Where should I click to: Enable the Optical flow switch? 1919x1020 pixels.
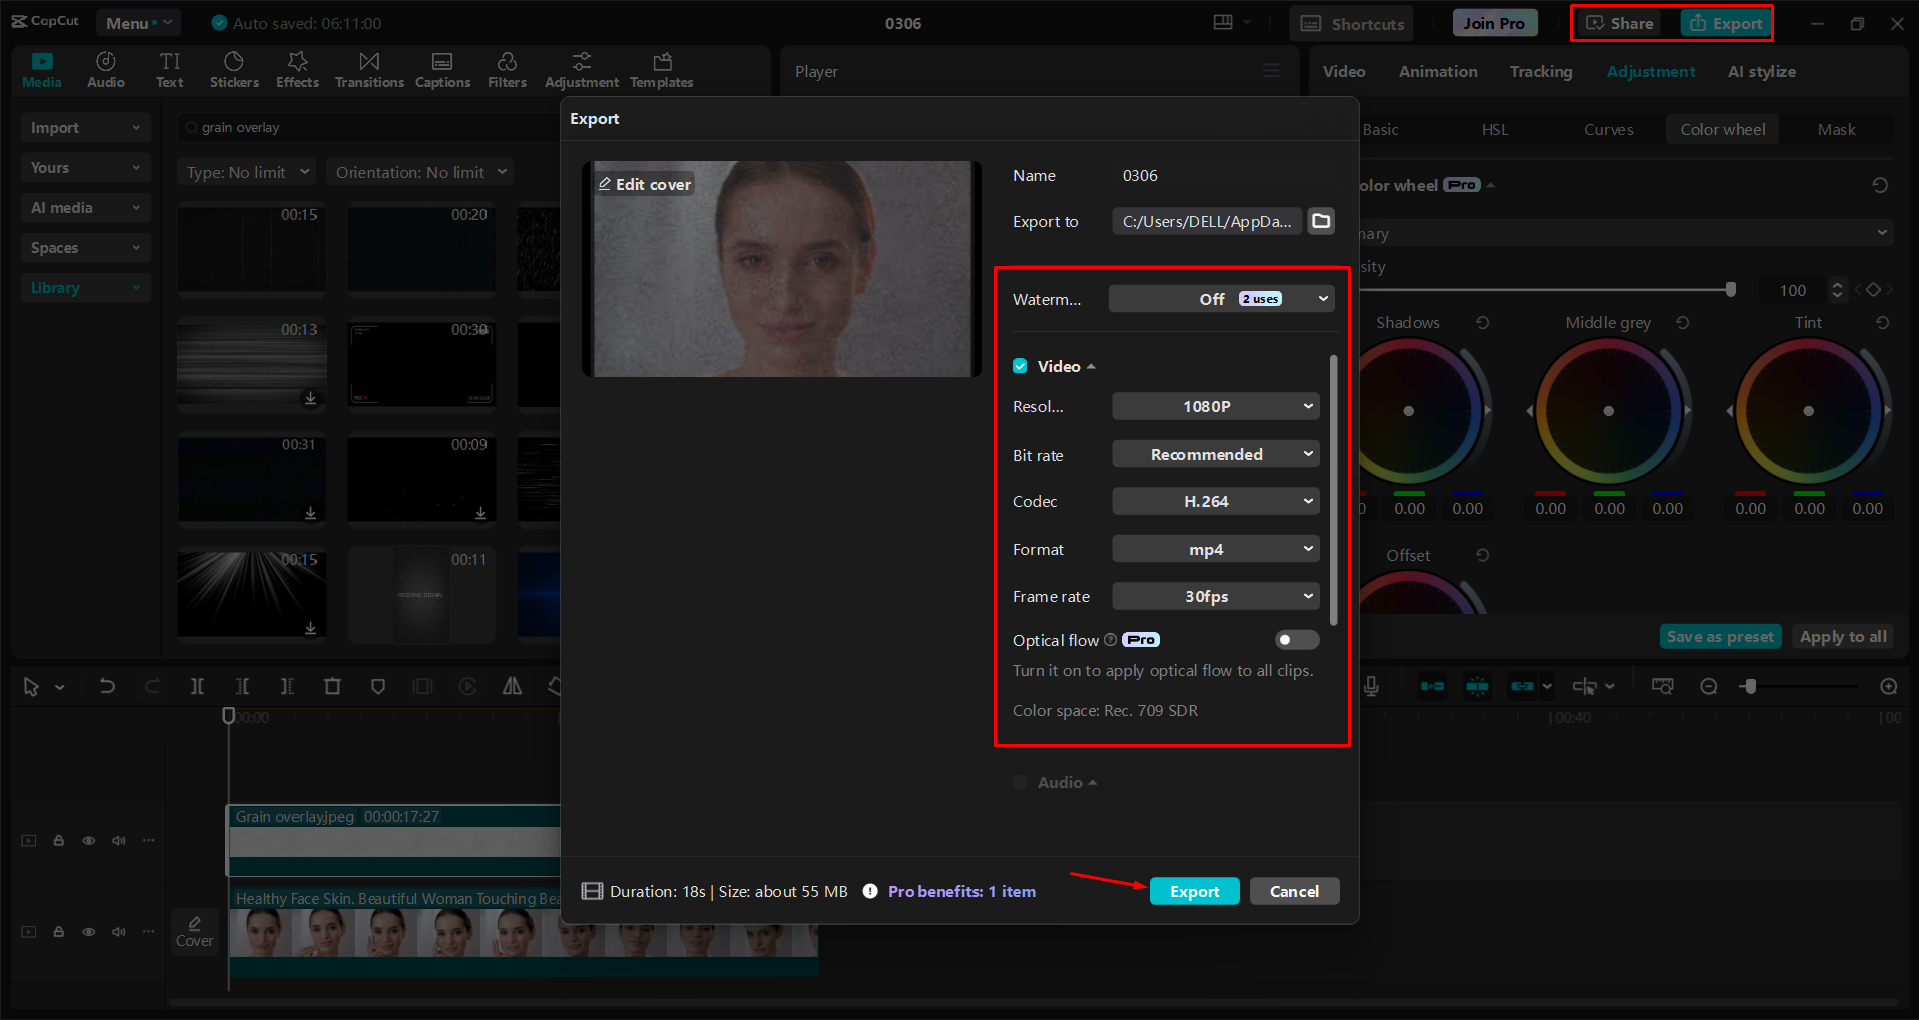[1296, 639]
